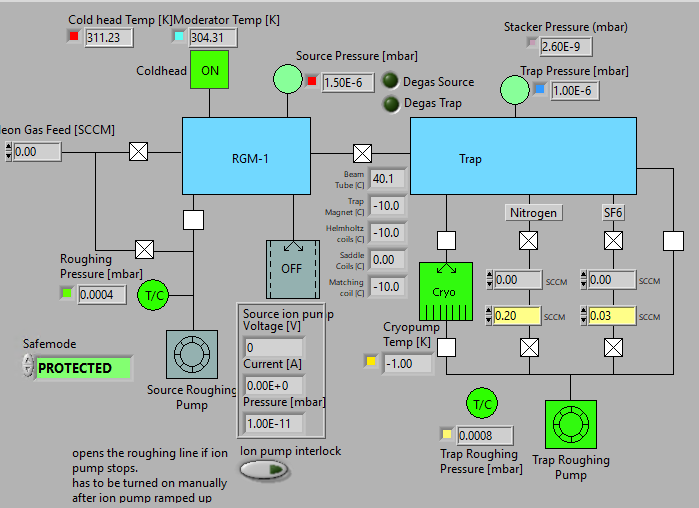This screenshot has height=508, width=699.
Task: Select the Beam Tube value 40.1
Action: point(388,179)
